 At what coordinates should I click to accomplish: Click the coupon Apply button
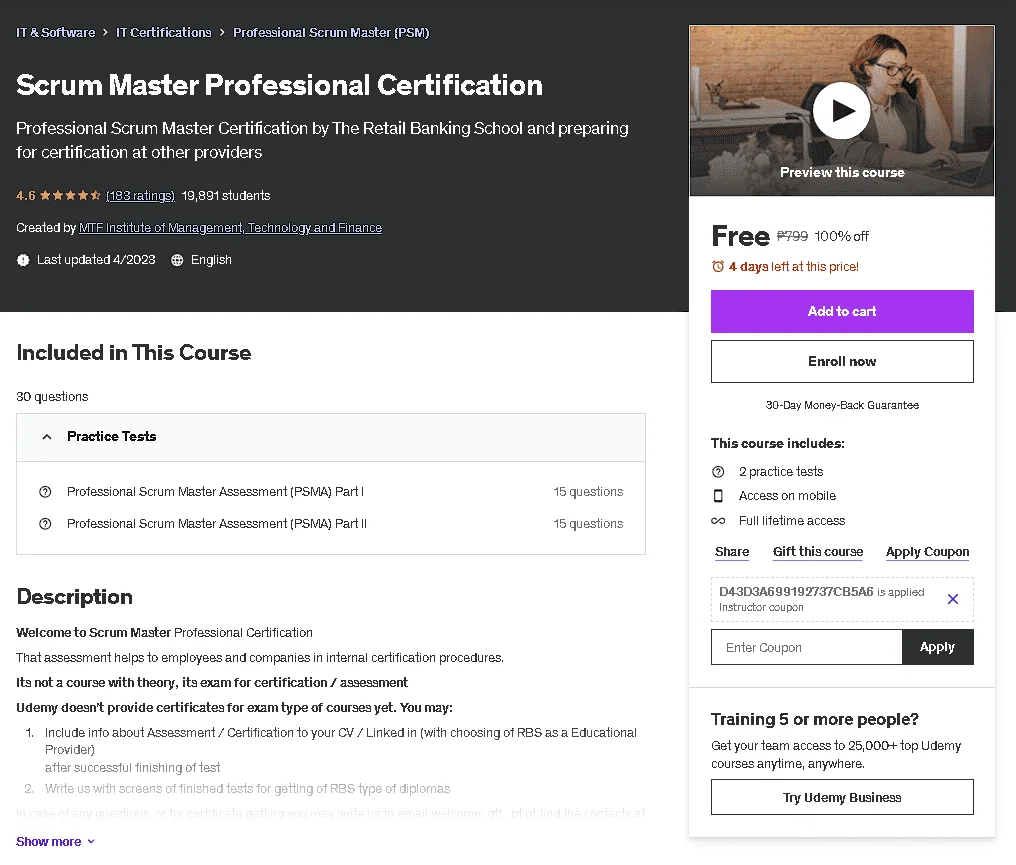pyautogui.click(x=938, y=647)
